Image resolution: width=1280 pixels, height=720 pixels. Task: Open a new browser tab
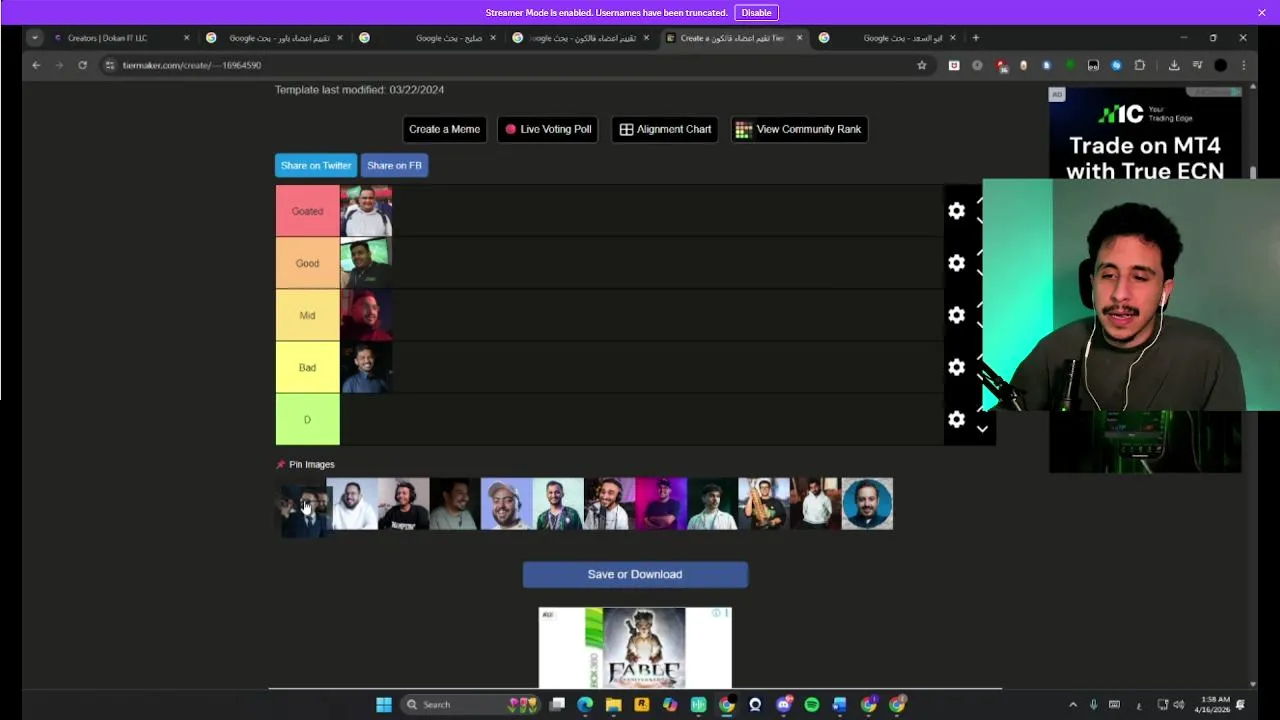tap(976, 38)
